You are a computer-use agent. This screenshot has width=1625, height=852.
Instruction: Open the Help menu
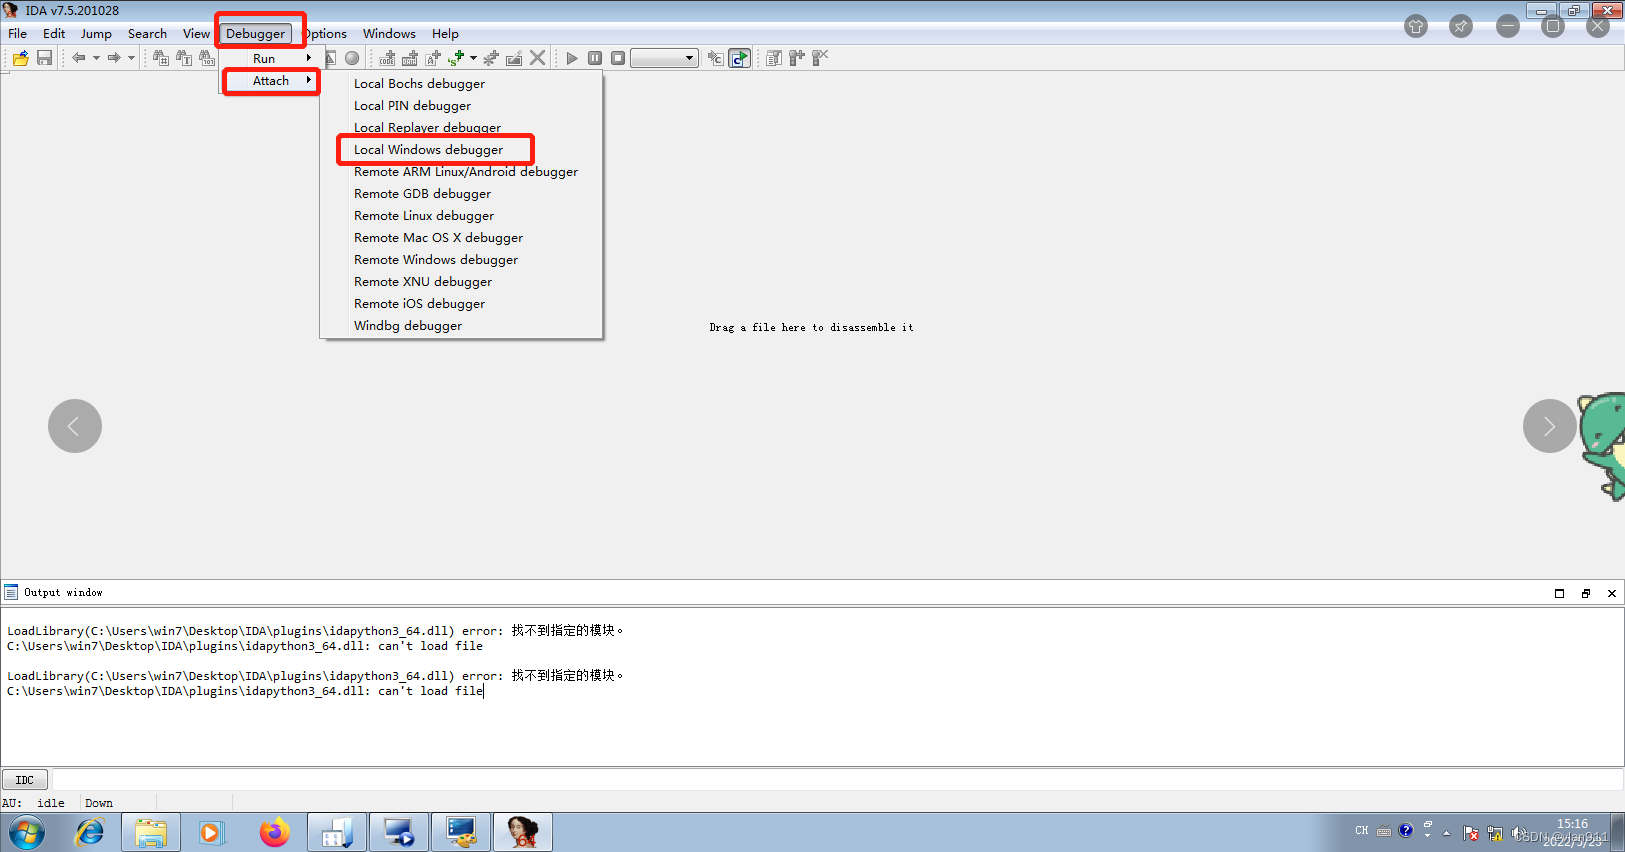(445, 33)
